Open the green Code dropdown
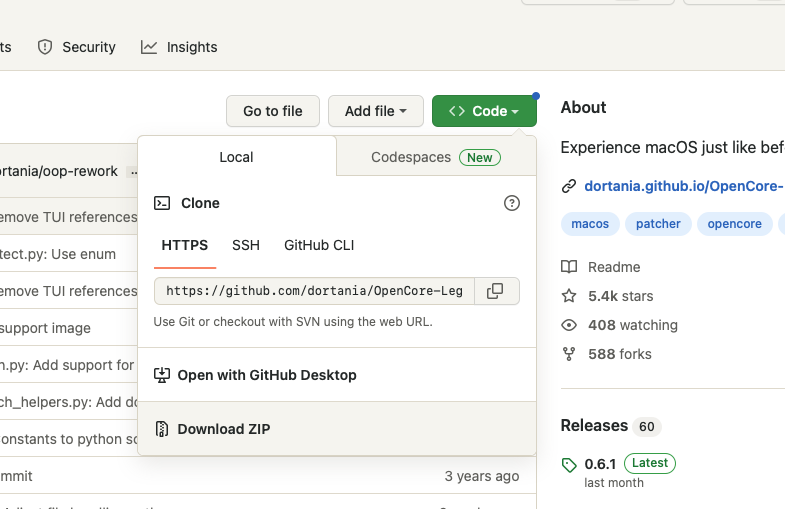This screenshot has height=509, width=785. 484,111
